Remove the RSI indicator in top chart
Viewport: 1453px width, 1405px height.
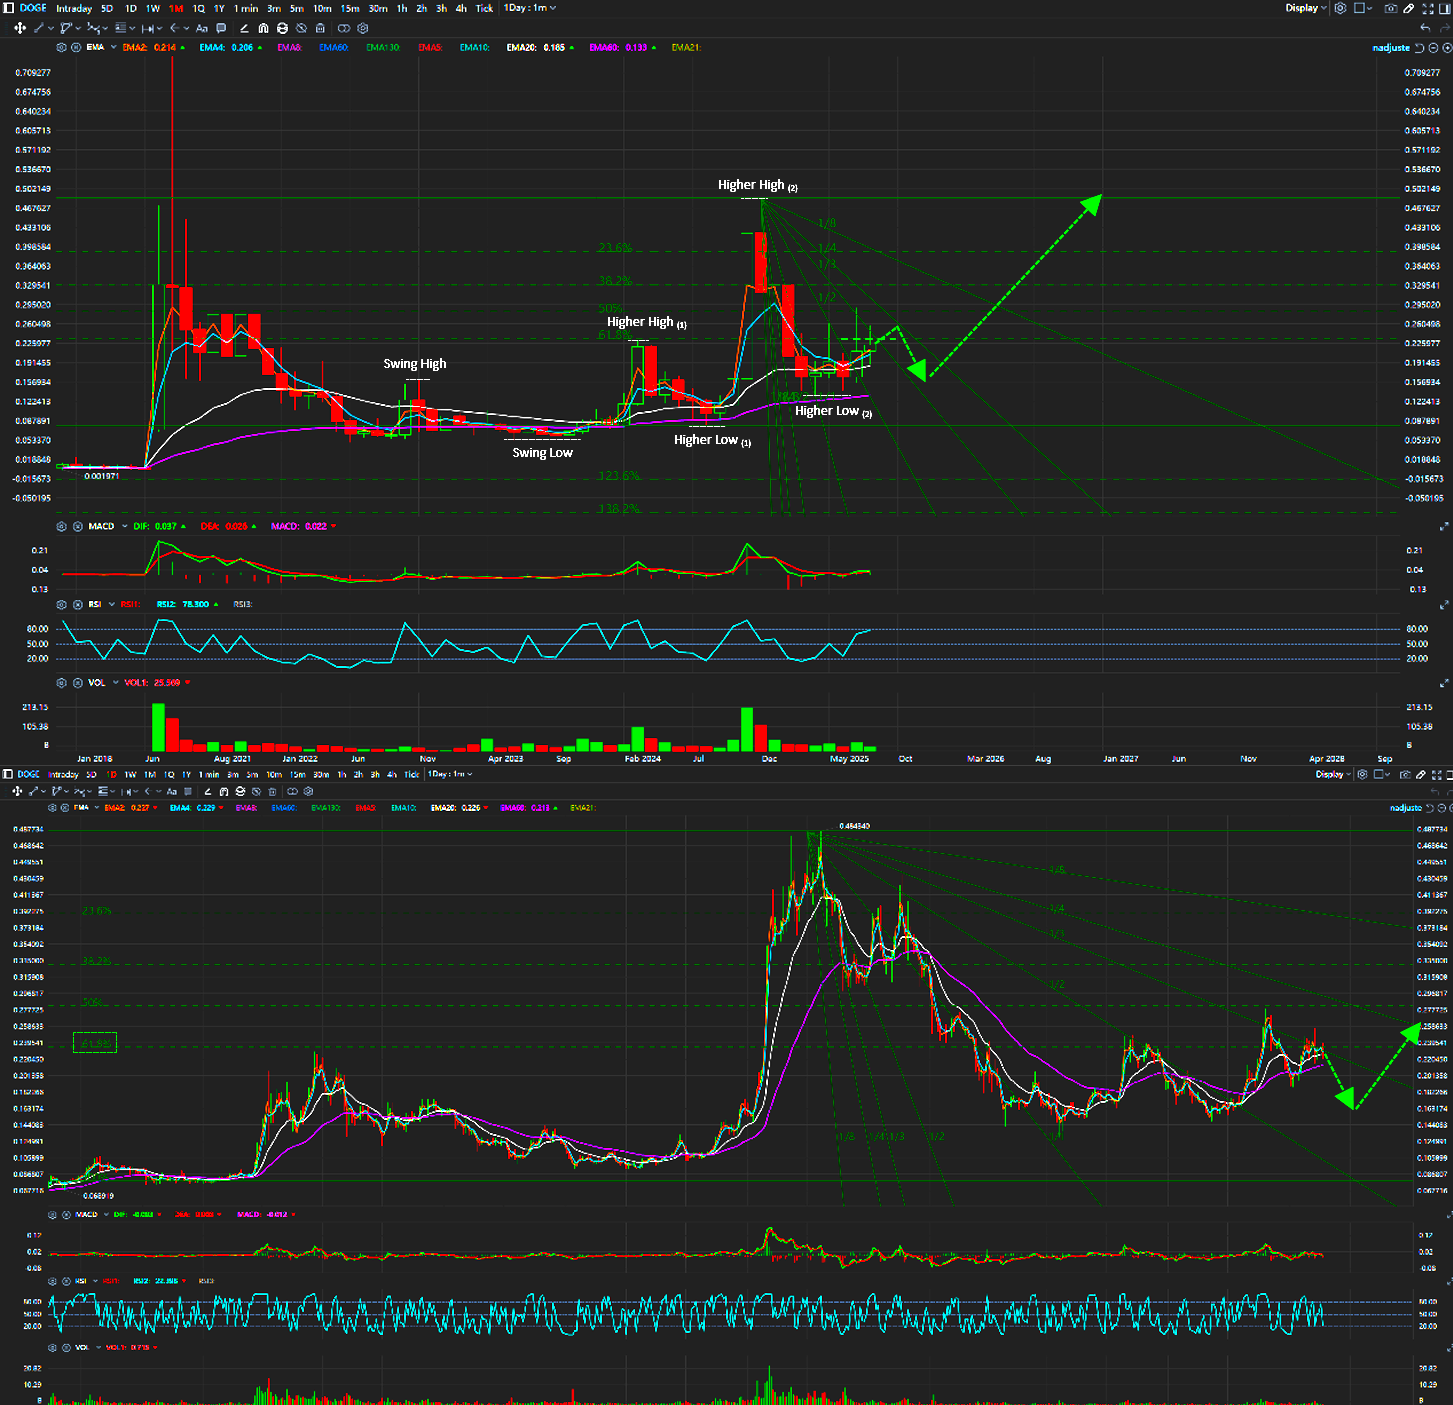pos(77,604)
